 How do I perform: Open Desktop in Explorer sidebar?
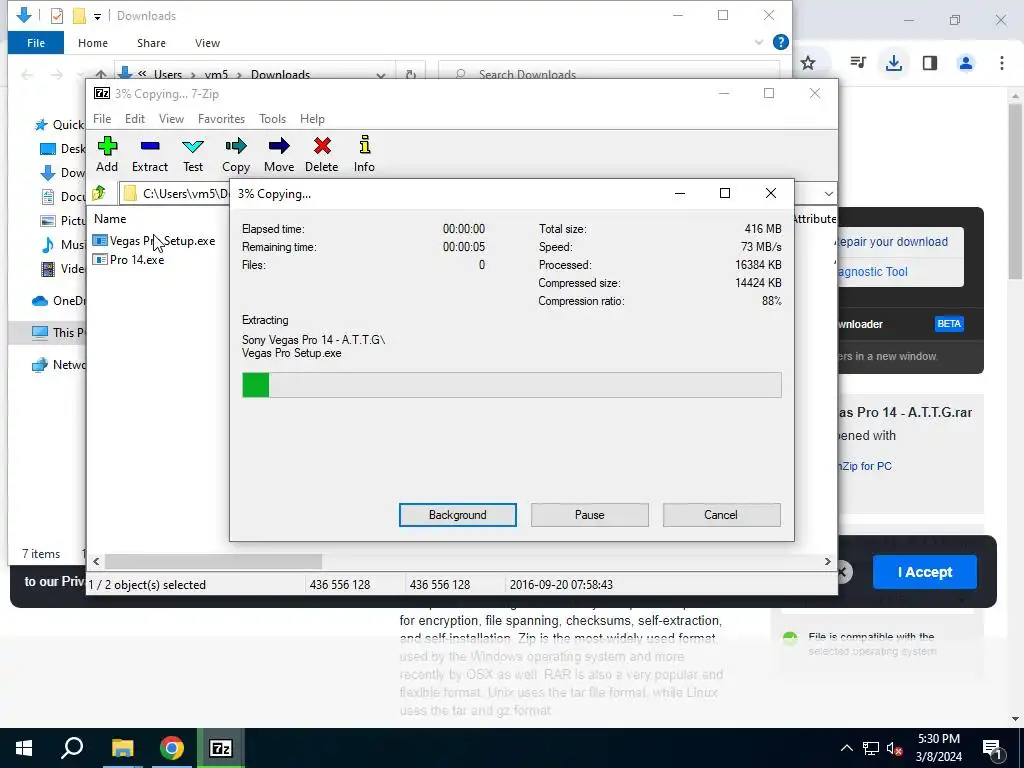tap(63, 149)
